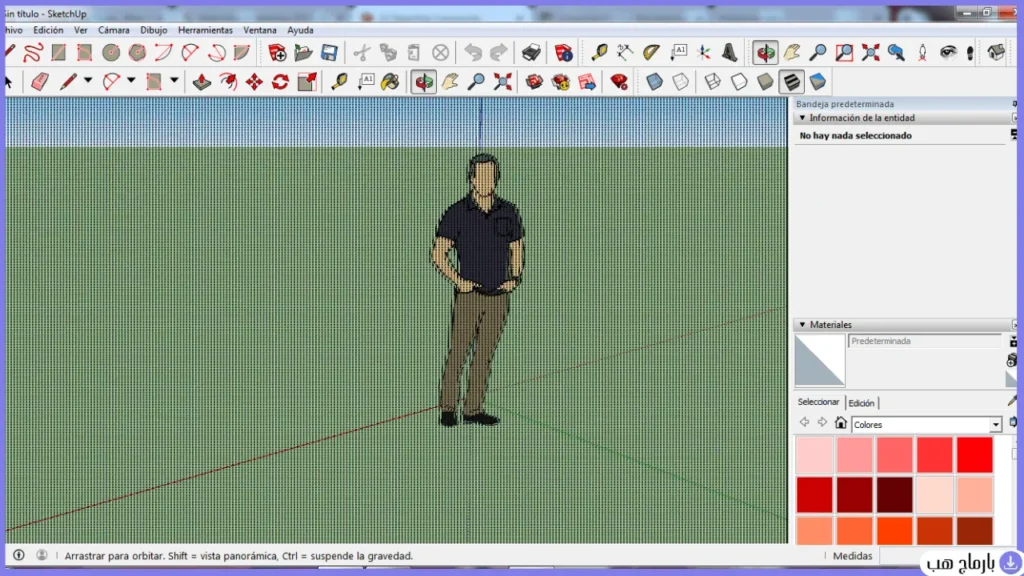Pick the pure bright red swatch
The height and width of the screenshot is (576, 1024).
975,455
